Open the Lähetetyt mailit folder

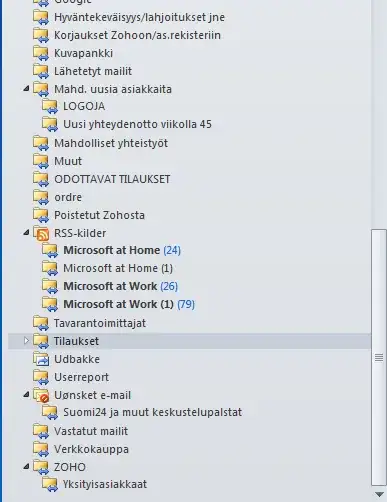click(x=93, y=71)
